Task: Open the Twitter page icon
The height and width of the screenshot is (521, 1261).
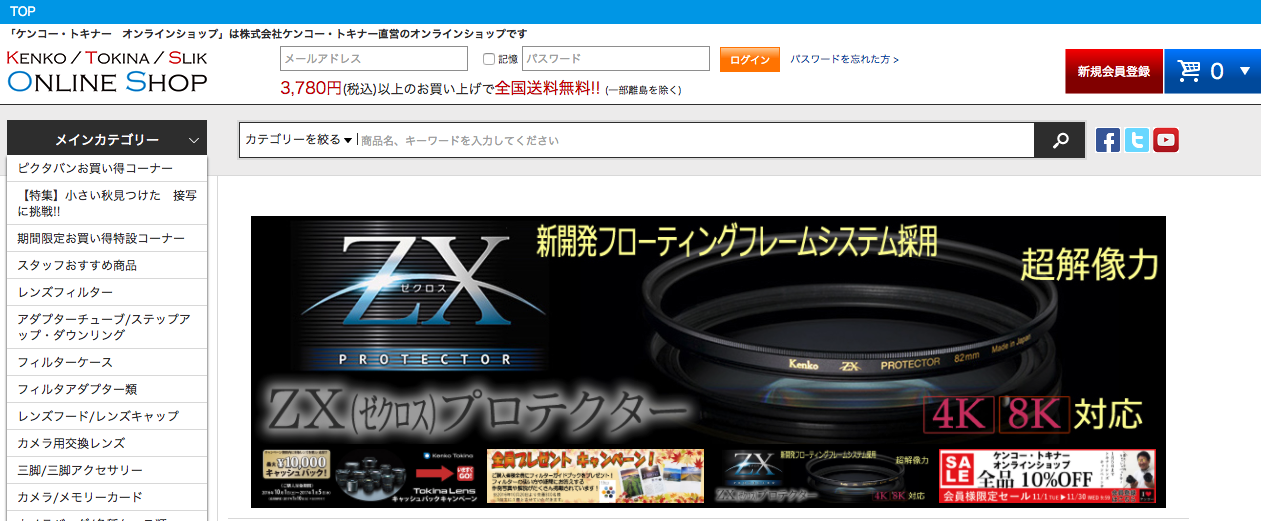Action: [1137, 140]
